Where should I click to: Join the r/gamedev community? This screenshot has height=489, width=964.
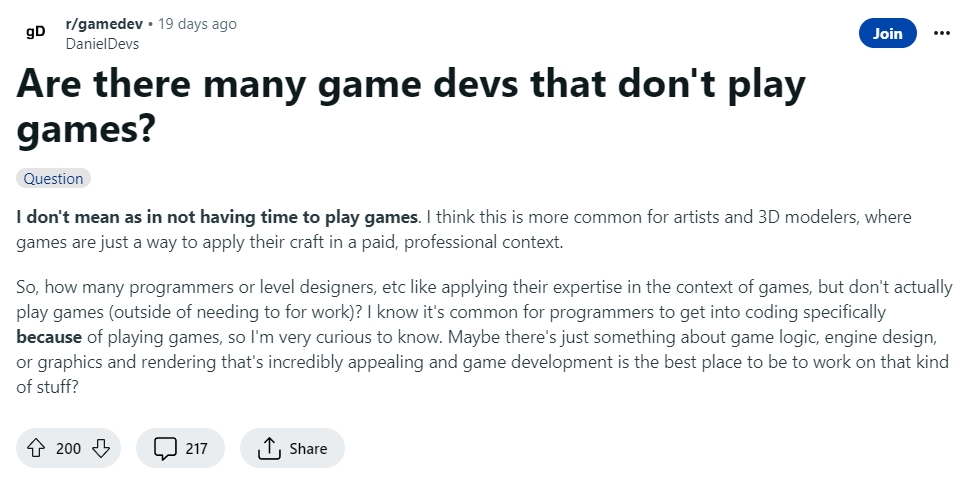887,33
